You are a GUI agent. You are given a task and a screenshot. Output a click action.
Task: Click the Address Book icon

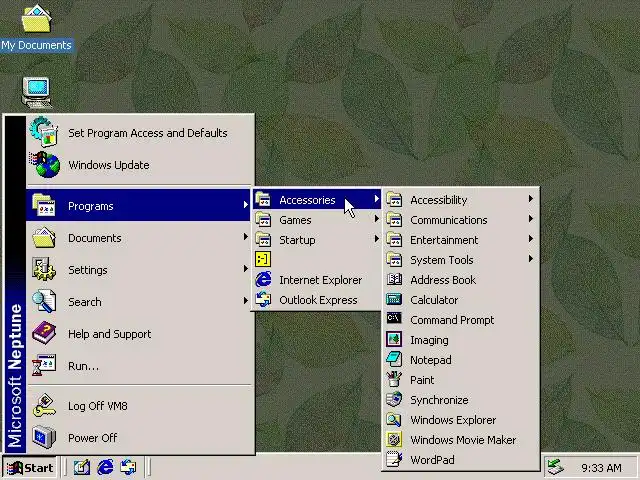[x=394, y=280]
